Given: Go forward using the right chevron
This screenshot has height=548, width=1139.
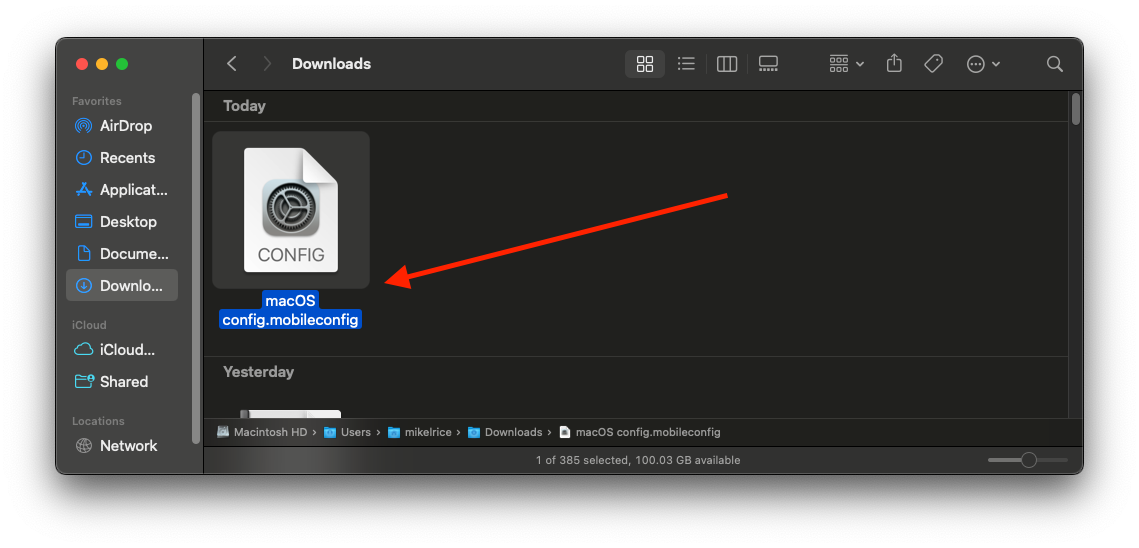Looking at the screenshot, I should click(267, 64).
